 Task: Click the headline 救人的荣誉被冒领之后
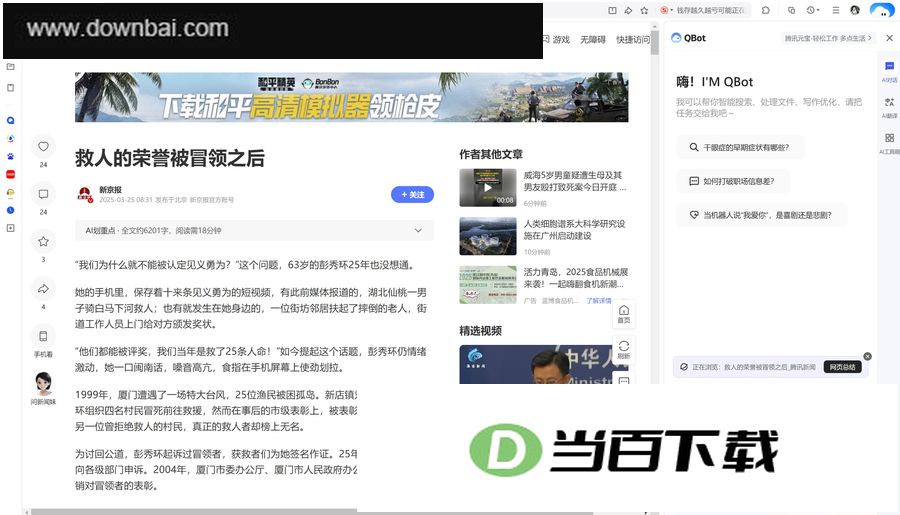click(170, 158)
